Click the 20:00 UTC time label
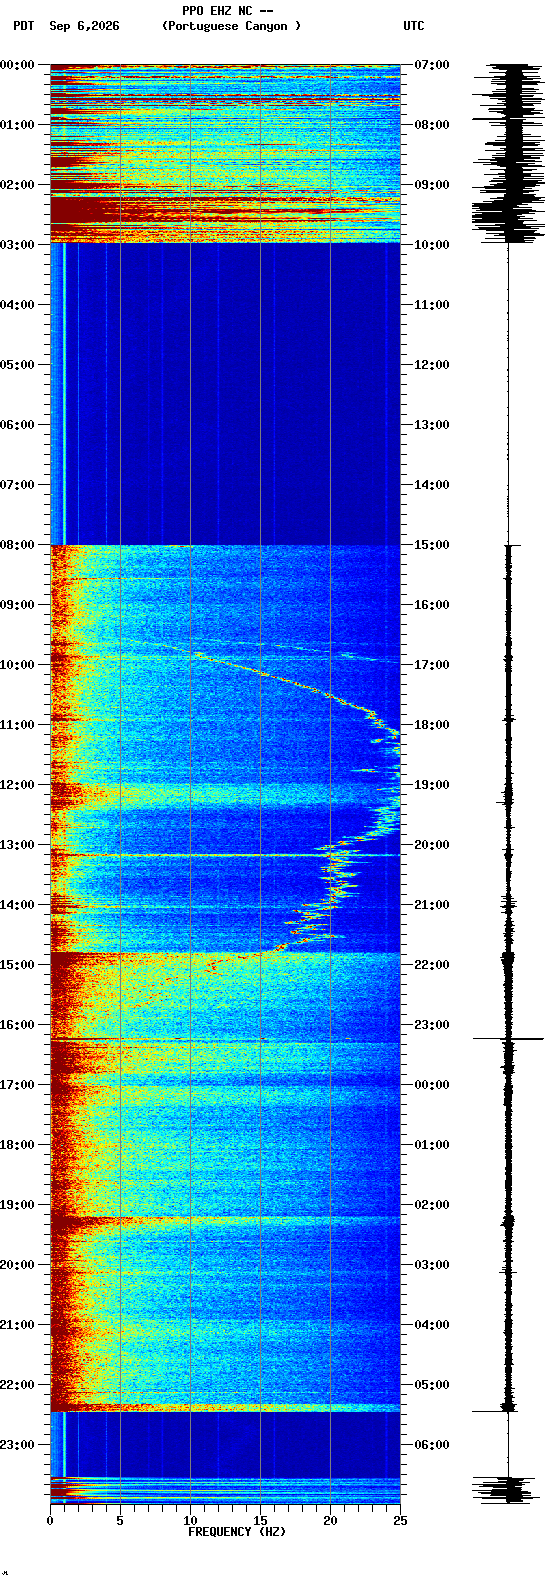This screenshot has width=552, height=1584. point(432,845)
